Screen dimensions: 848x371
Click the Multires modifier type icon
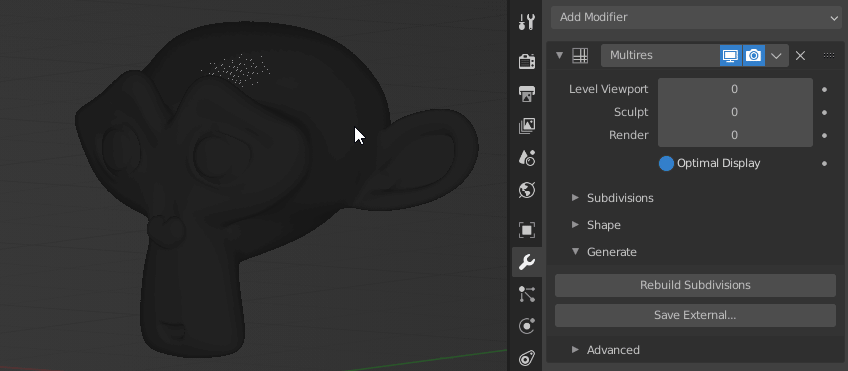580,56
